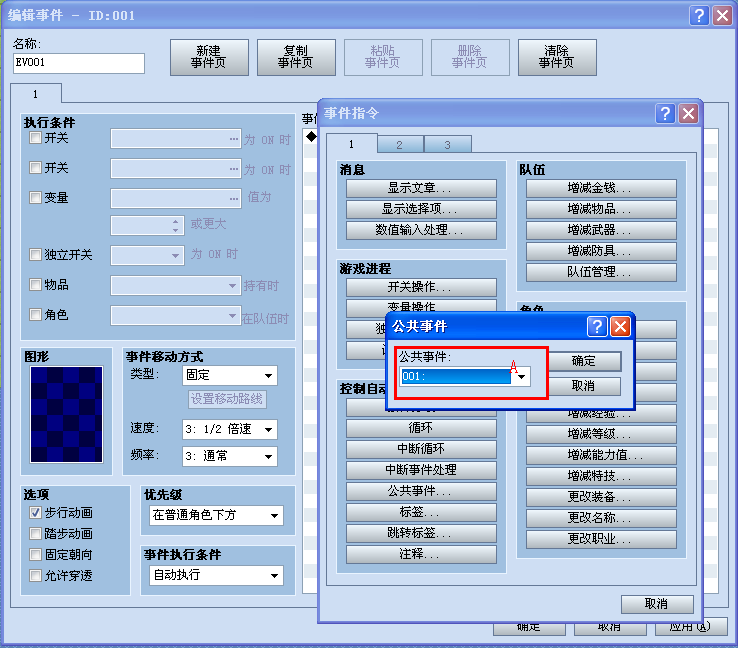This screenshot has width=738, height=648.
Task: Select tab 1 in 事件指令
Action: (x=352, y=144)
